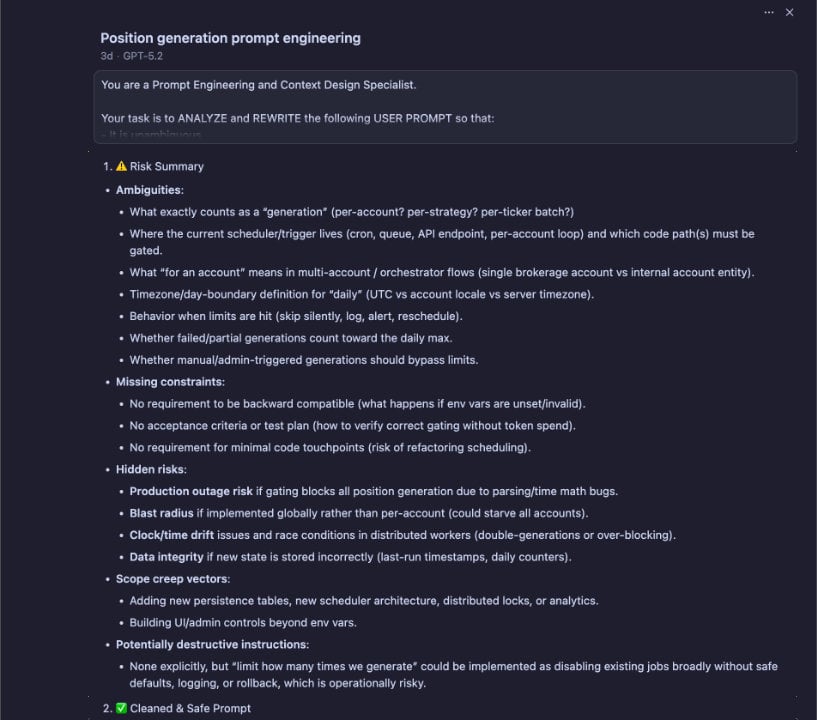Click the Hidden risks bullet heading
The height and width of the screenshot is (720, 817).
(x=151, y=469)
